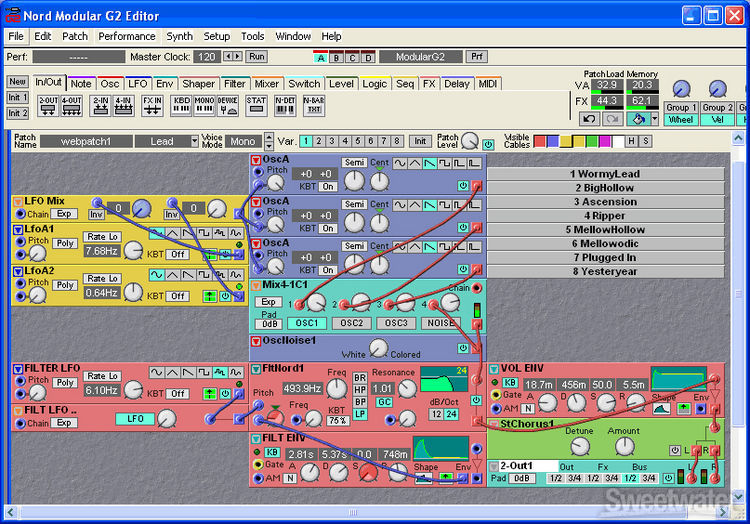The width and height of the screenshot is (750, 524).
Task: Toggle OscNoise1 module power button
Action: click(x=463, y=348)
